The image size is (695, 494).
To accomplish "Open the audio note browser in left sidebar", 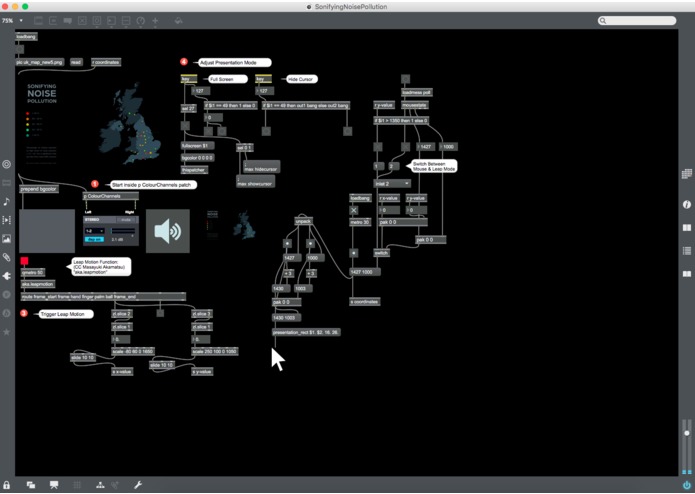I will [x=7, y=202].
